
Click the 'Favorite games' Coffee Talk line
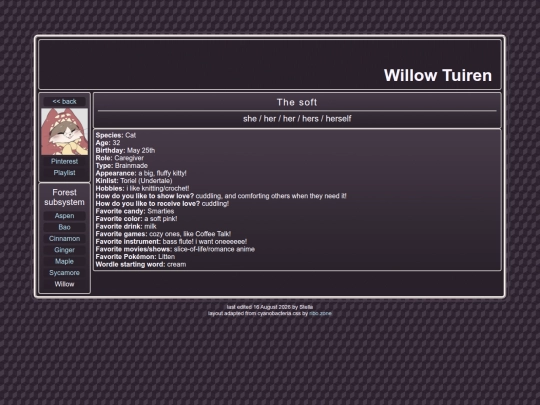(163, 234)
